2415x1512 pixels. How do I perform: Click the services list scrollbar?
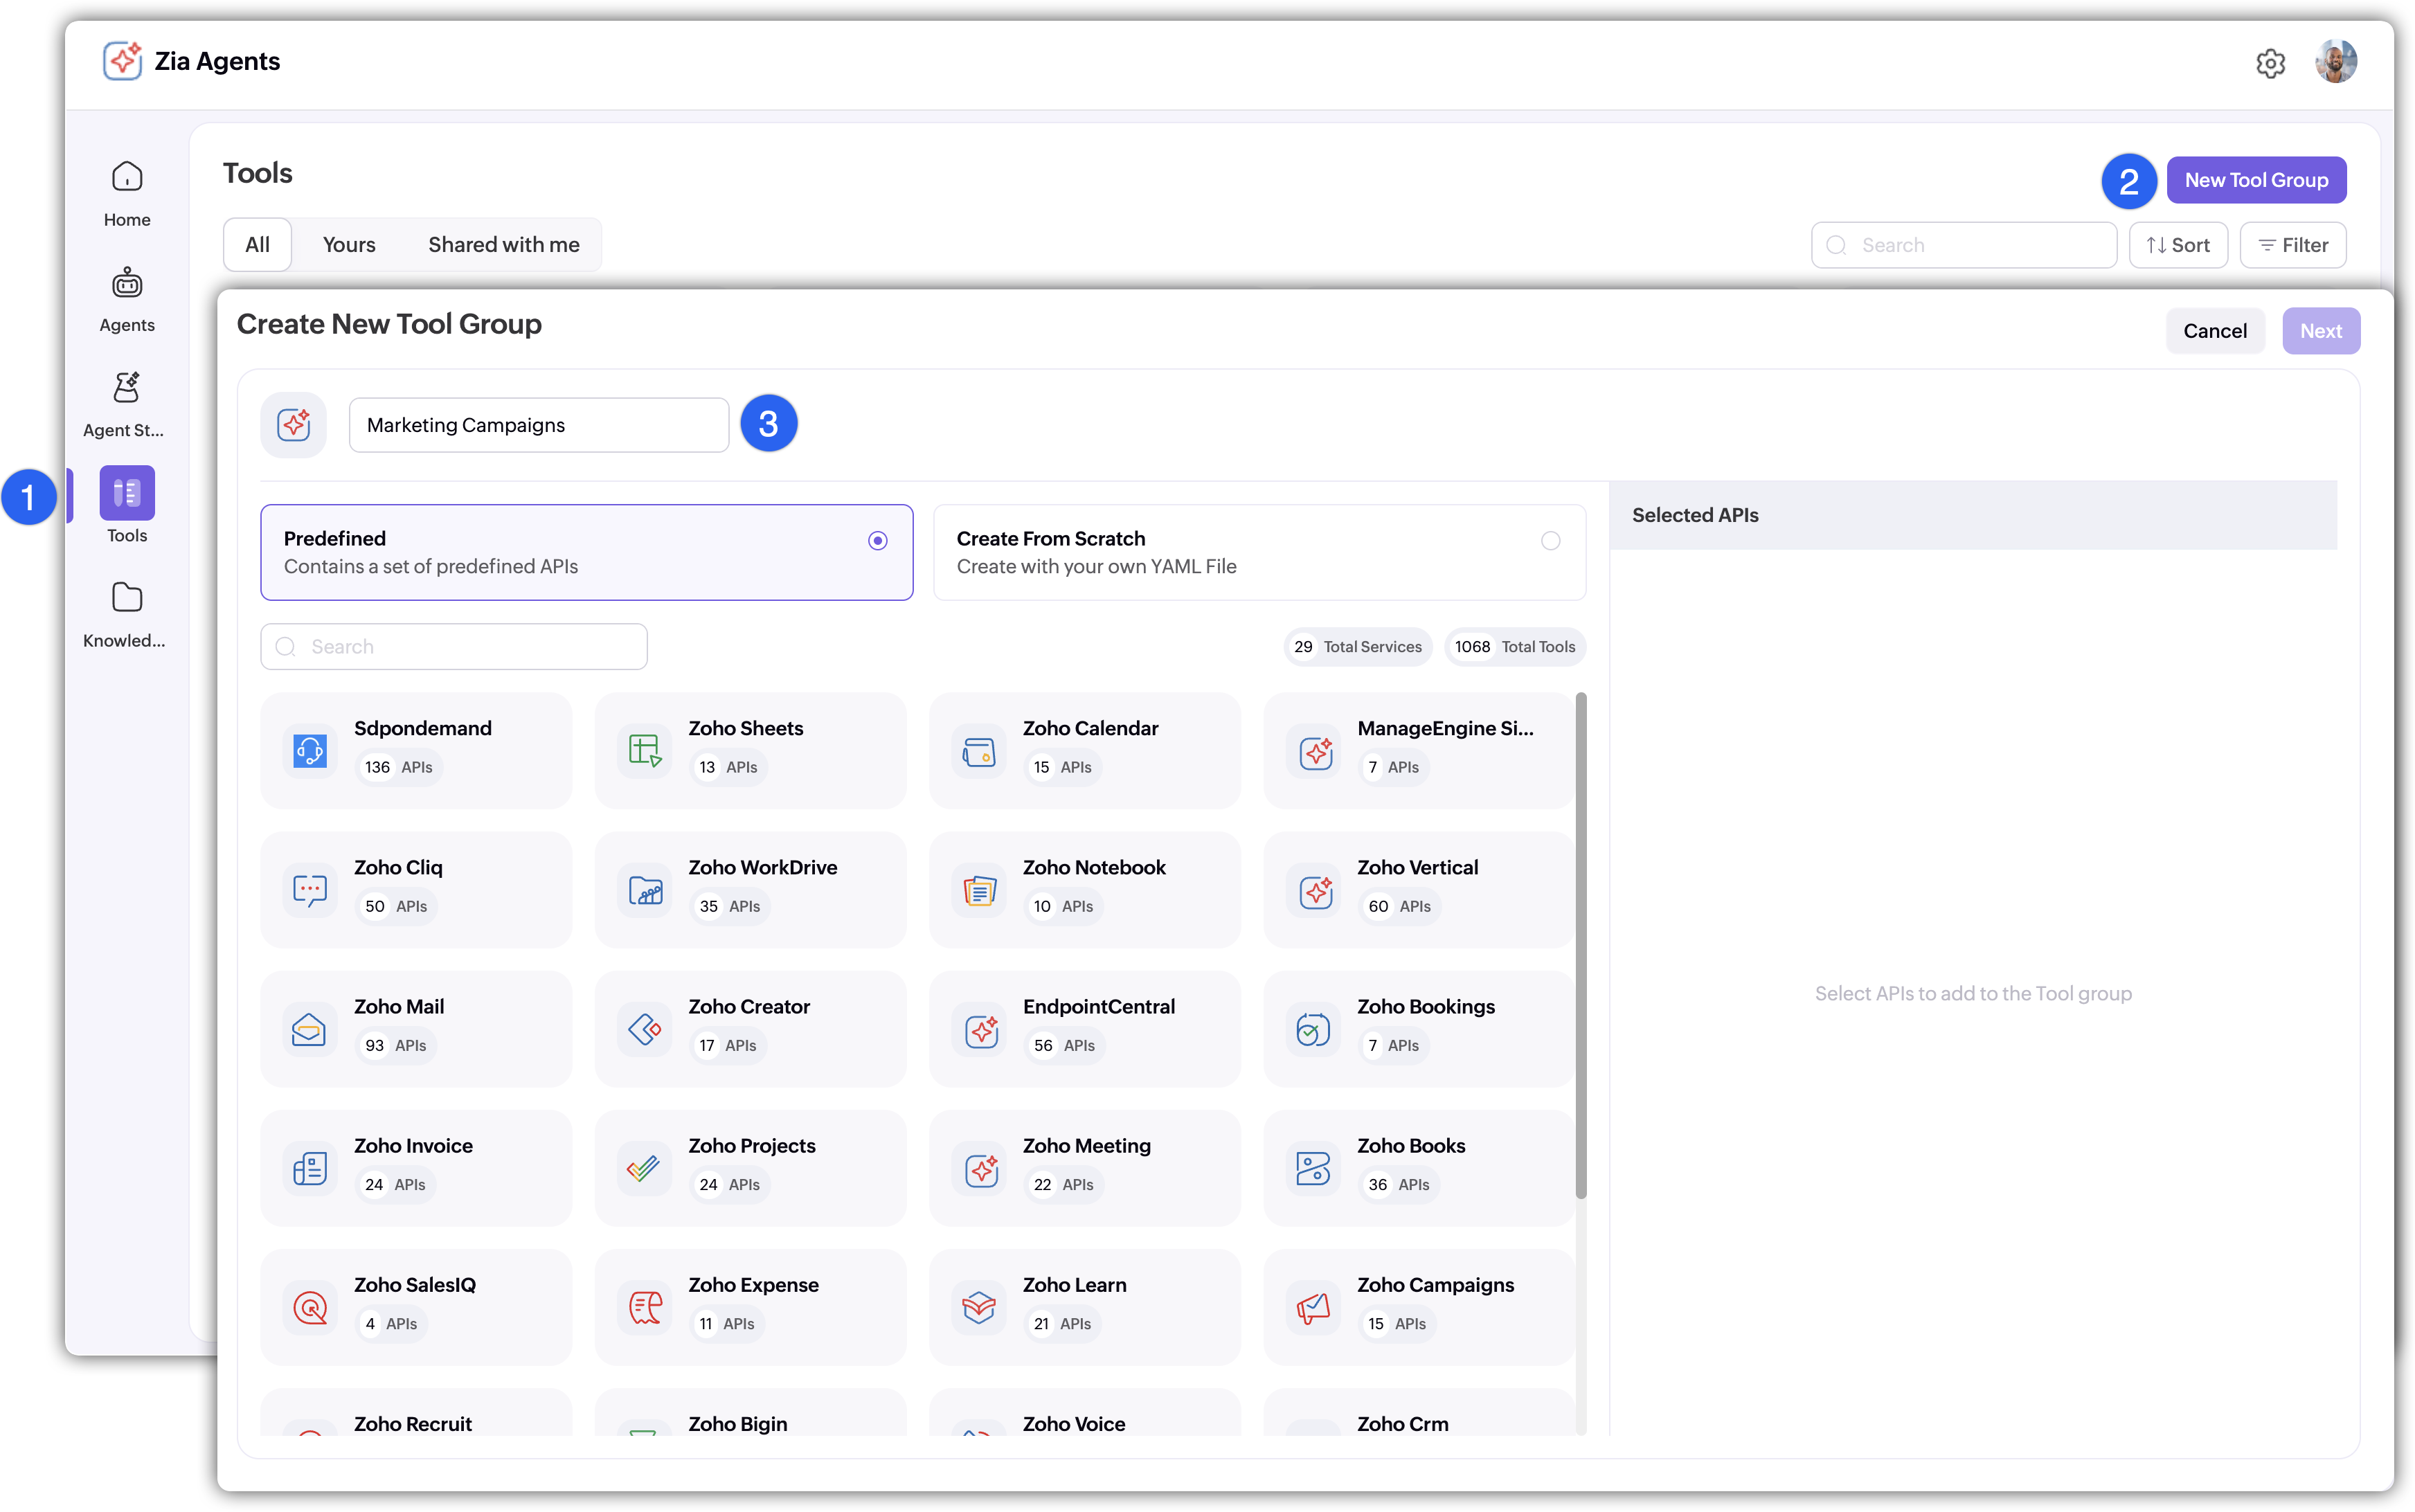point(1580,945)
